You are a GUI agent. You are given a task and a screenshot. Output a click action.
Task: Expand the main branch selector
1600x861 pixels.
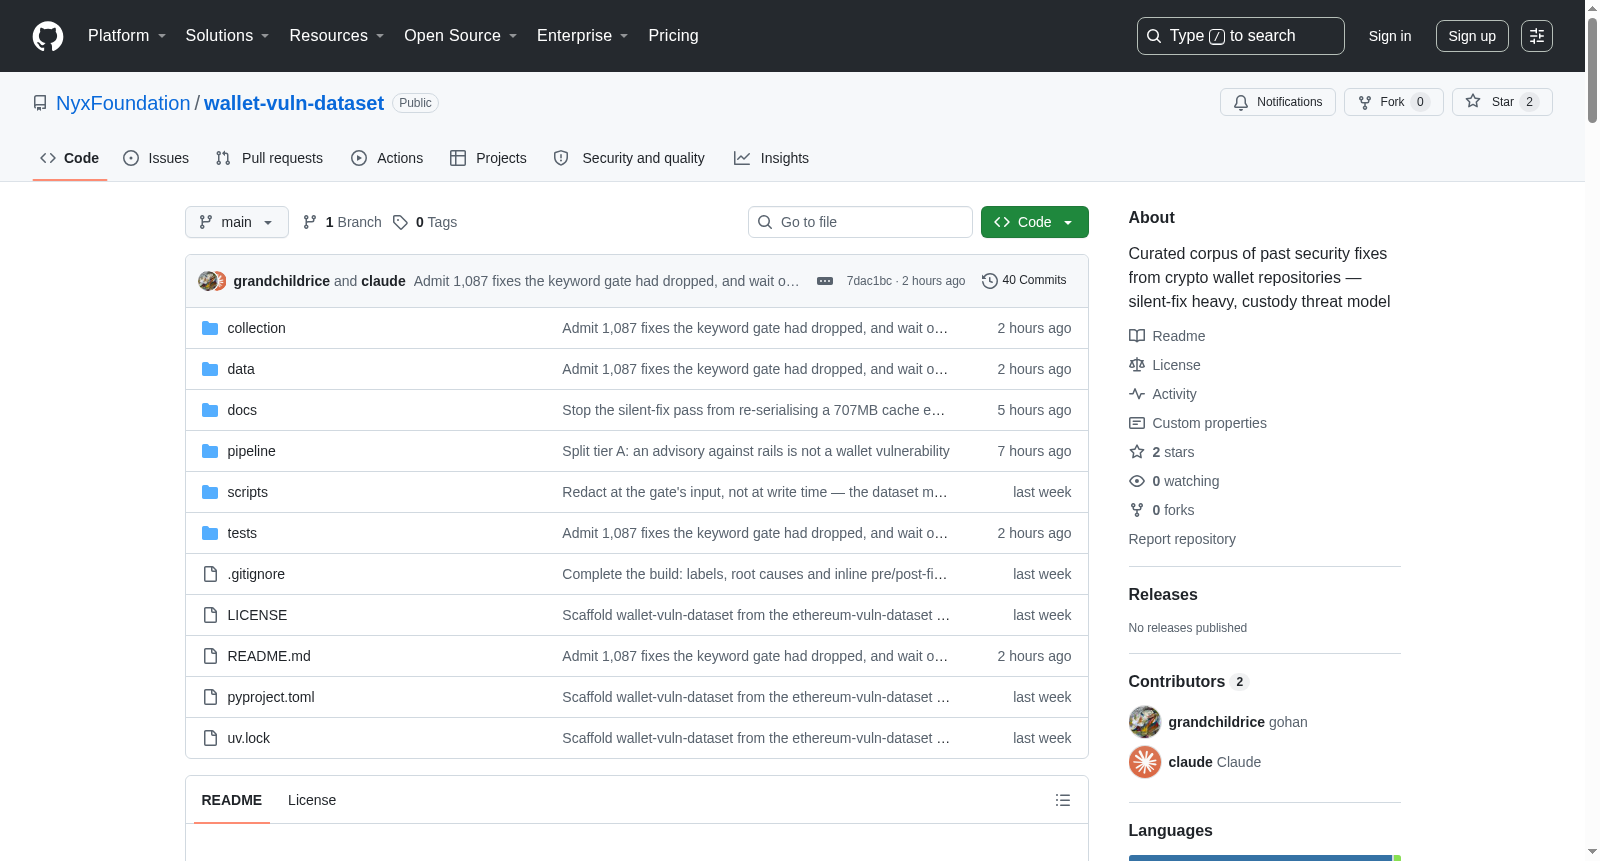(x=237, y=222)
